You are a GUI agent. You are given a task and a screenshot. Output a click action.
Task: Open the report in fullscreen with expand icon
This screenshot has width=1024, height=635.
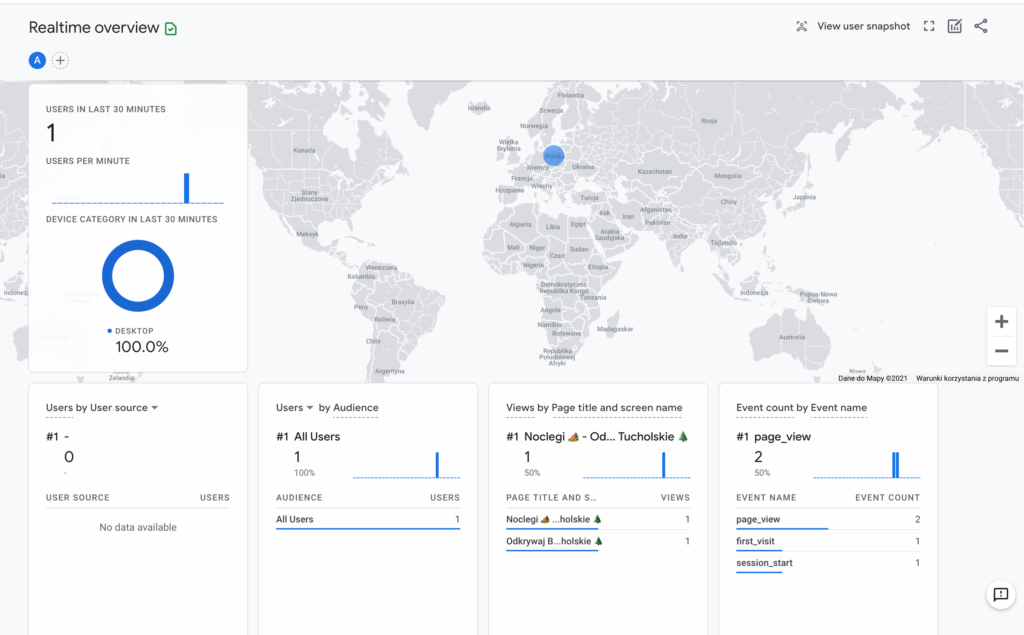click(929, 26)
